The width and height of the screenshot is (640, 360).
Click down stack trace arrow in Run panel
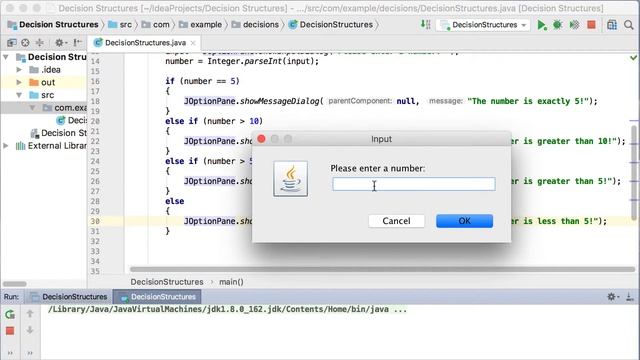30,330
